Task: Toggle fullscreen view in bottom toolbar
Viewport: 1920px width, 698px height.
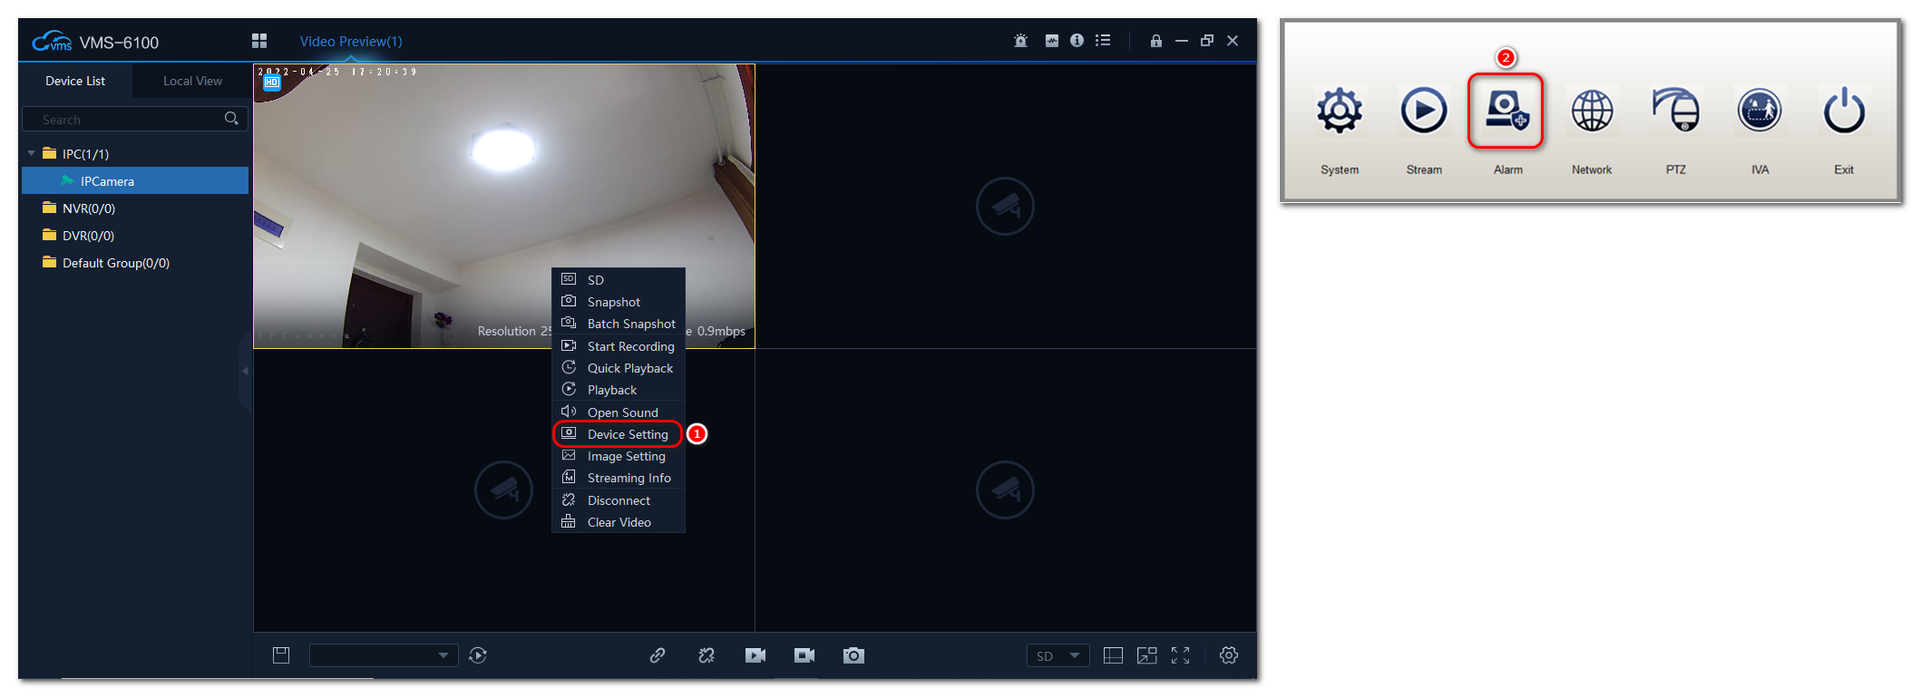Action: pyautogui.click(x=1181, y=656)
